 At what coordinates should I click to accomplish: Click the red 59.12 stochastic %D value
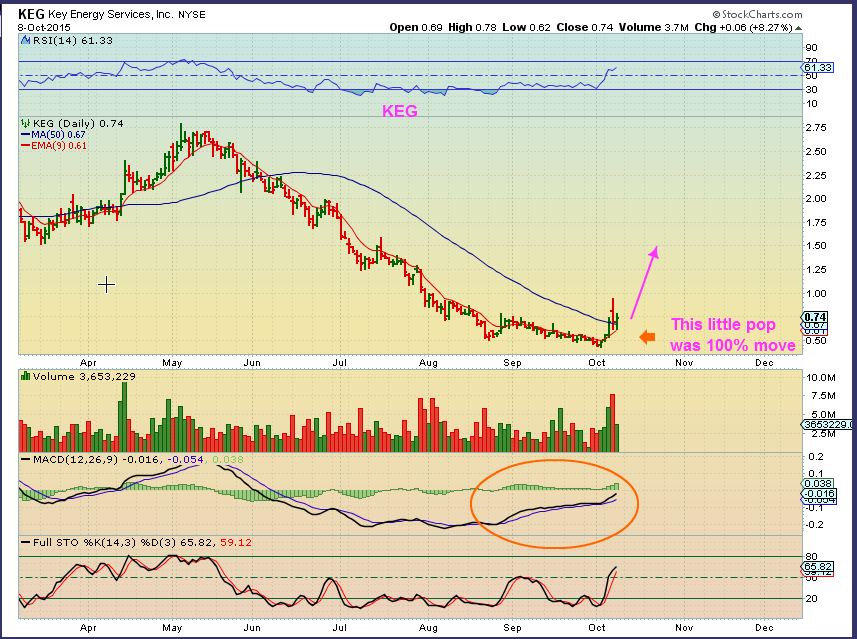click(x=236, y=543)
